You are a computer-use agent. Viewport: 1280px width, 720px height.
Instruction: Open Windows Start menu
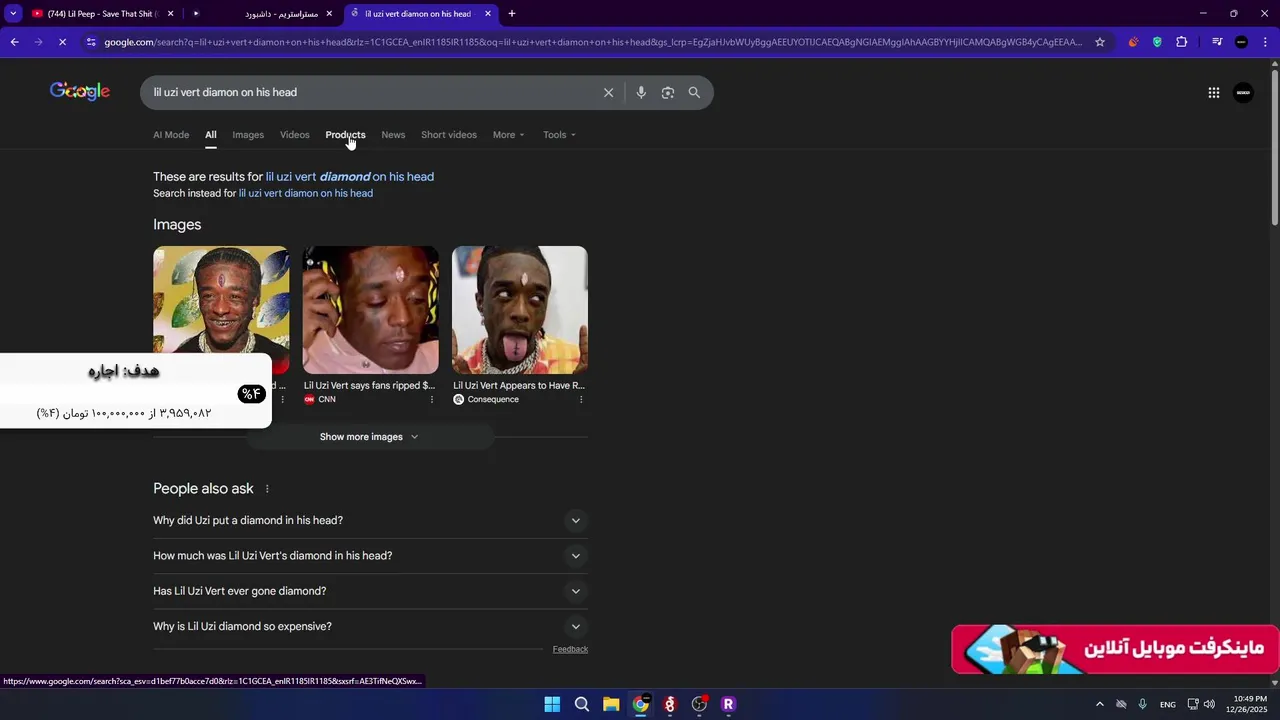pyautogui.click(x=552, y=704)
